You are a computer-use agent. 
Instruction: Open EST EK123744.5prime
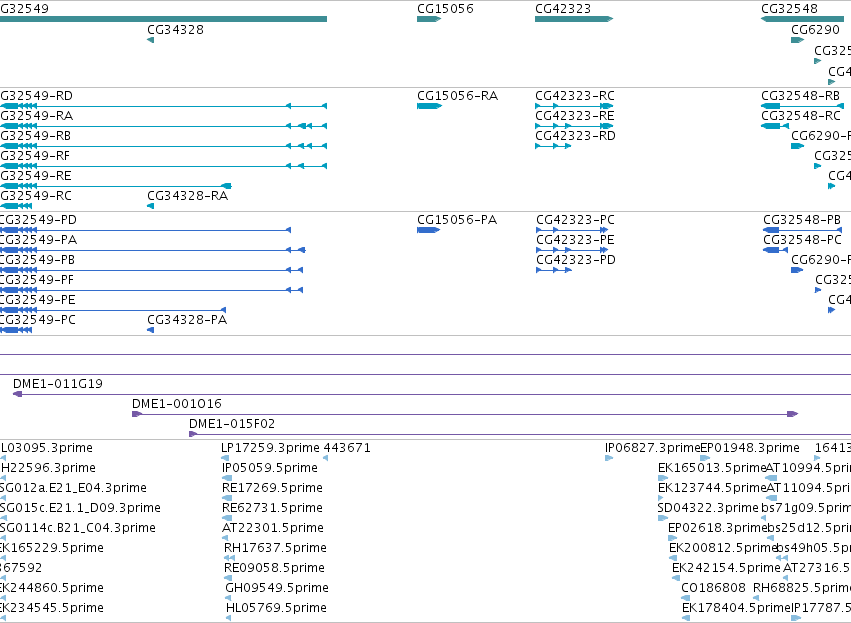[712, 488]
